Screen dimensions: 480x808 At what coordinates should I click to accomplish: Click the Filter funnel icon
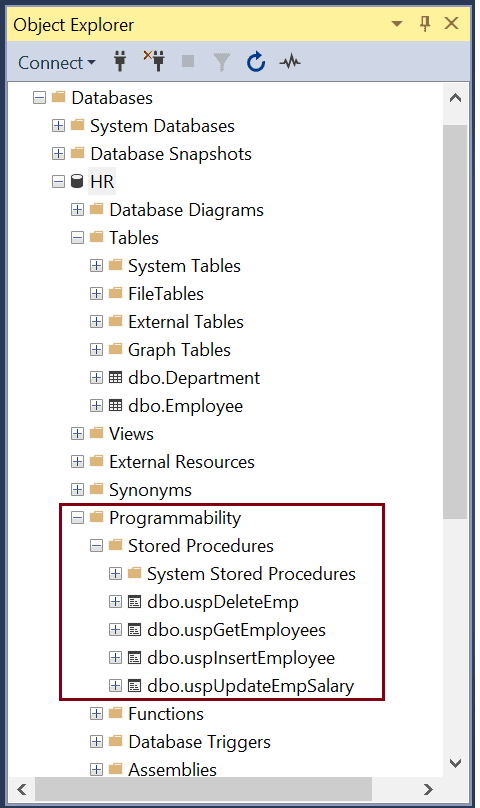(222, 62)
